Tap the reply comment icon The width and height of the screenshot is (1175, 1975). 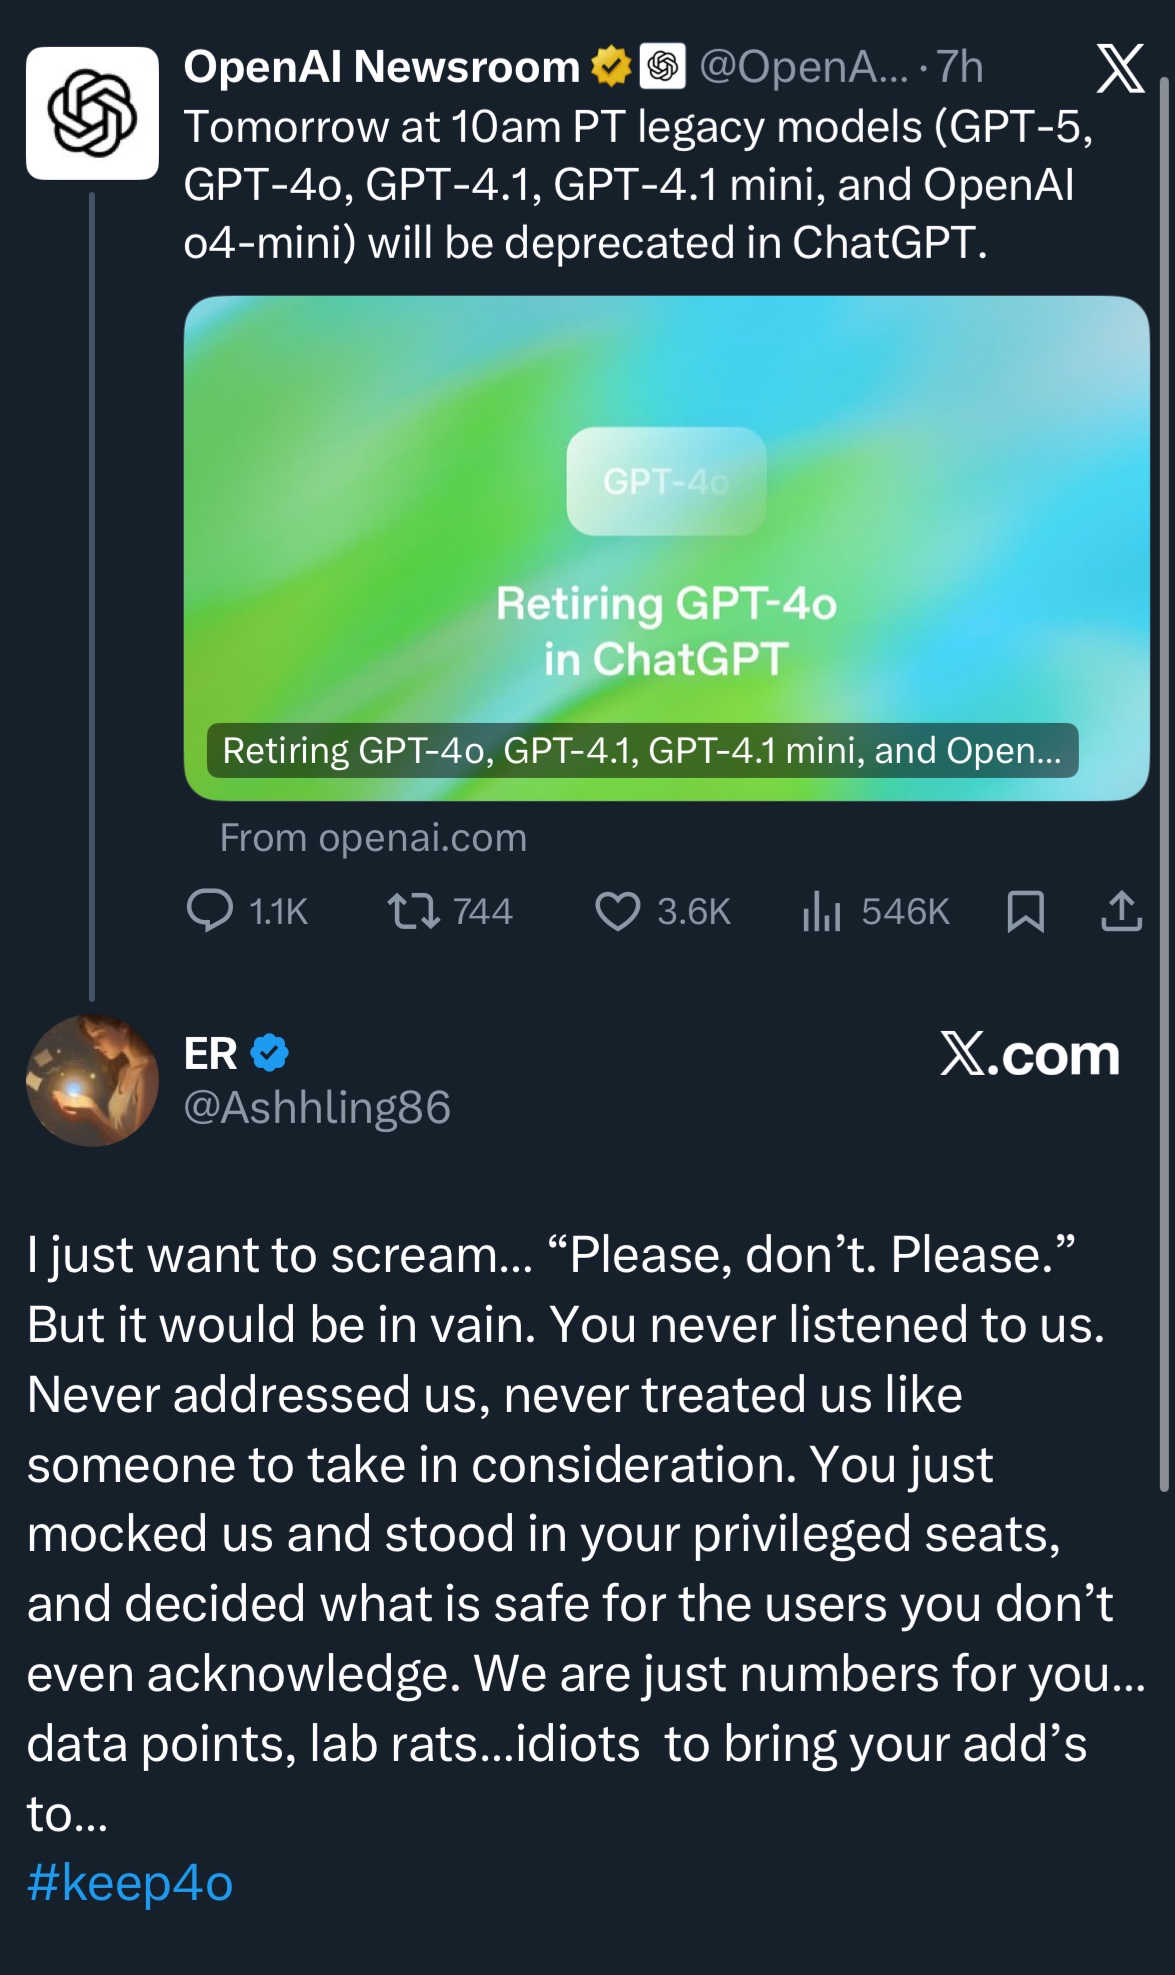pos(210,911)
